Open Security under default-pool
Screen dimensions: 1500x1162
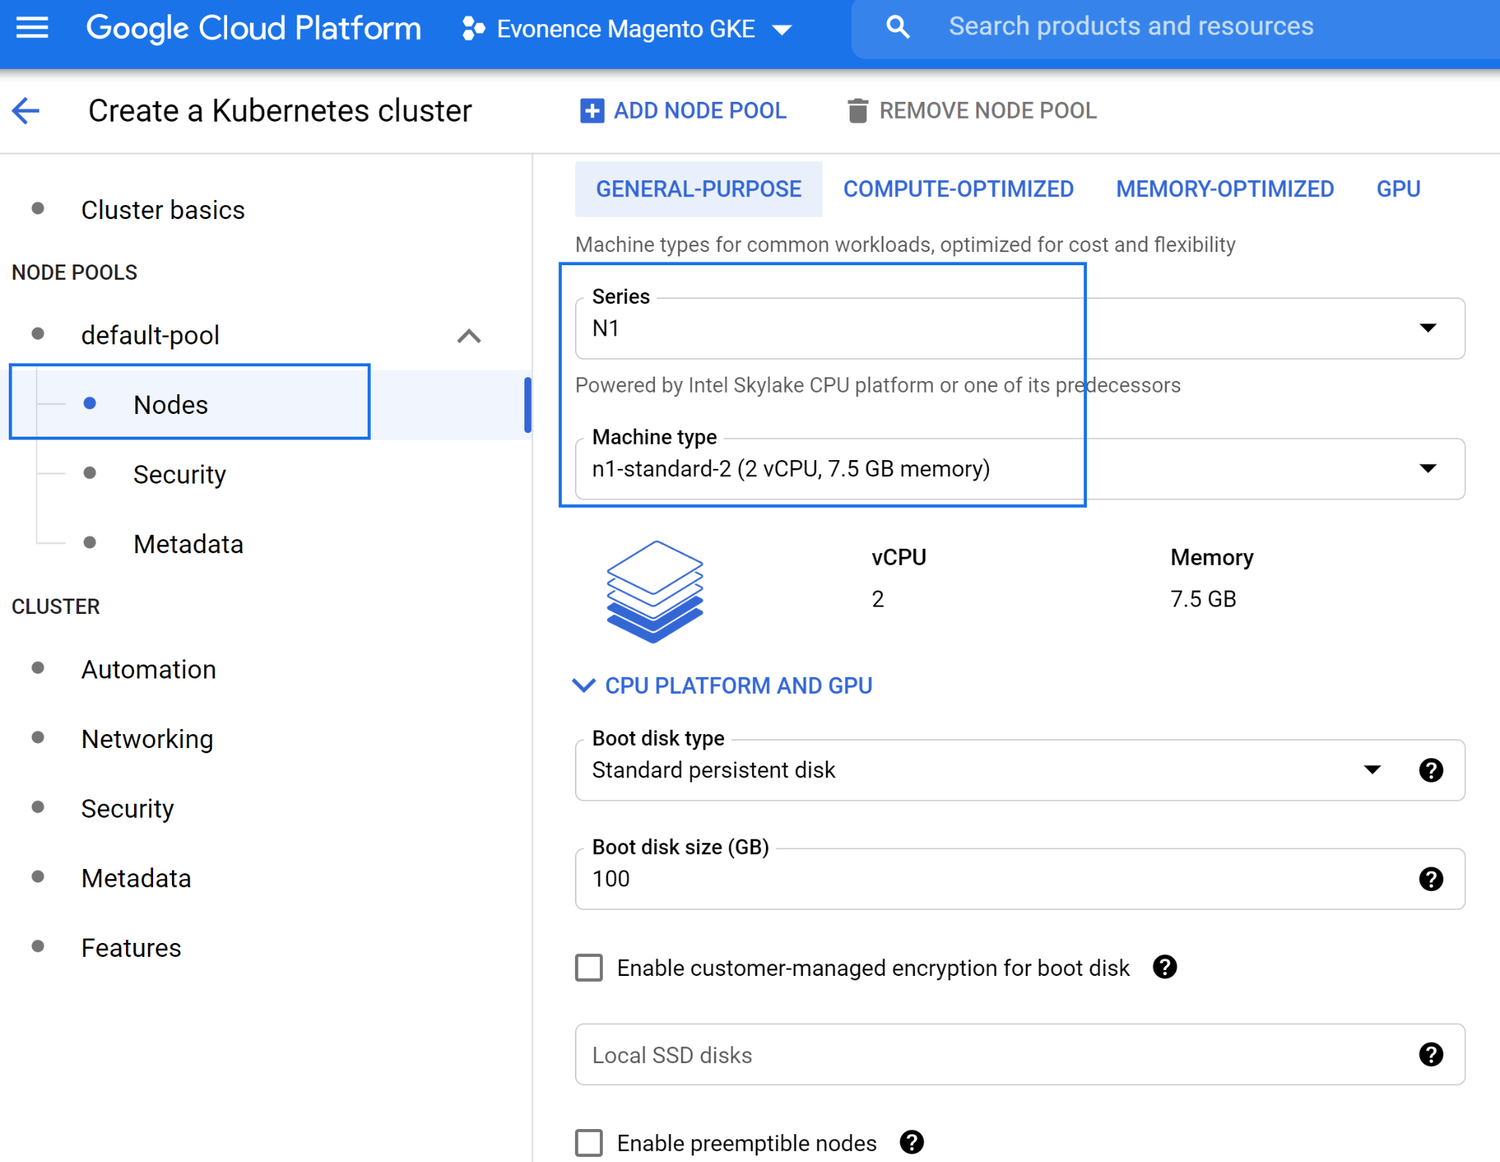tap(180, 474)
